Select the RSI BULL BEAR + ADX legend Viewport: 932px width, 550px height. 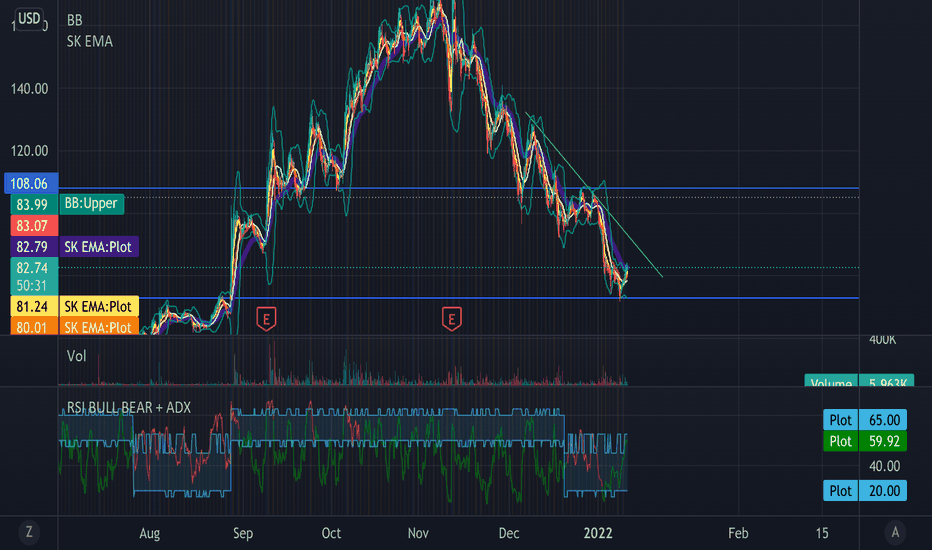128,407
